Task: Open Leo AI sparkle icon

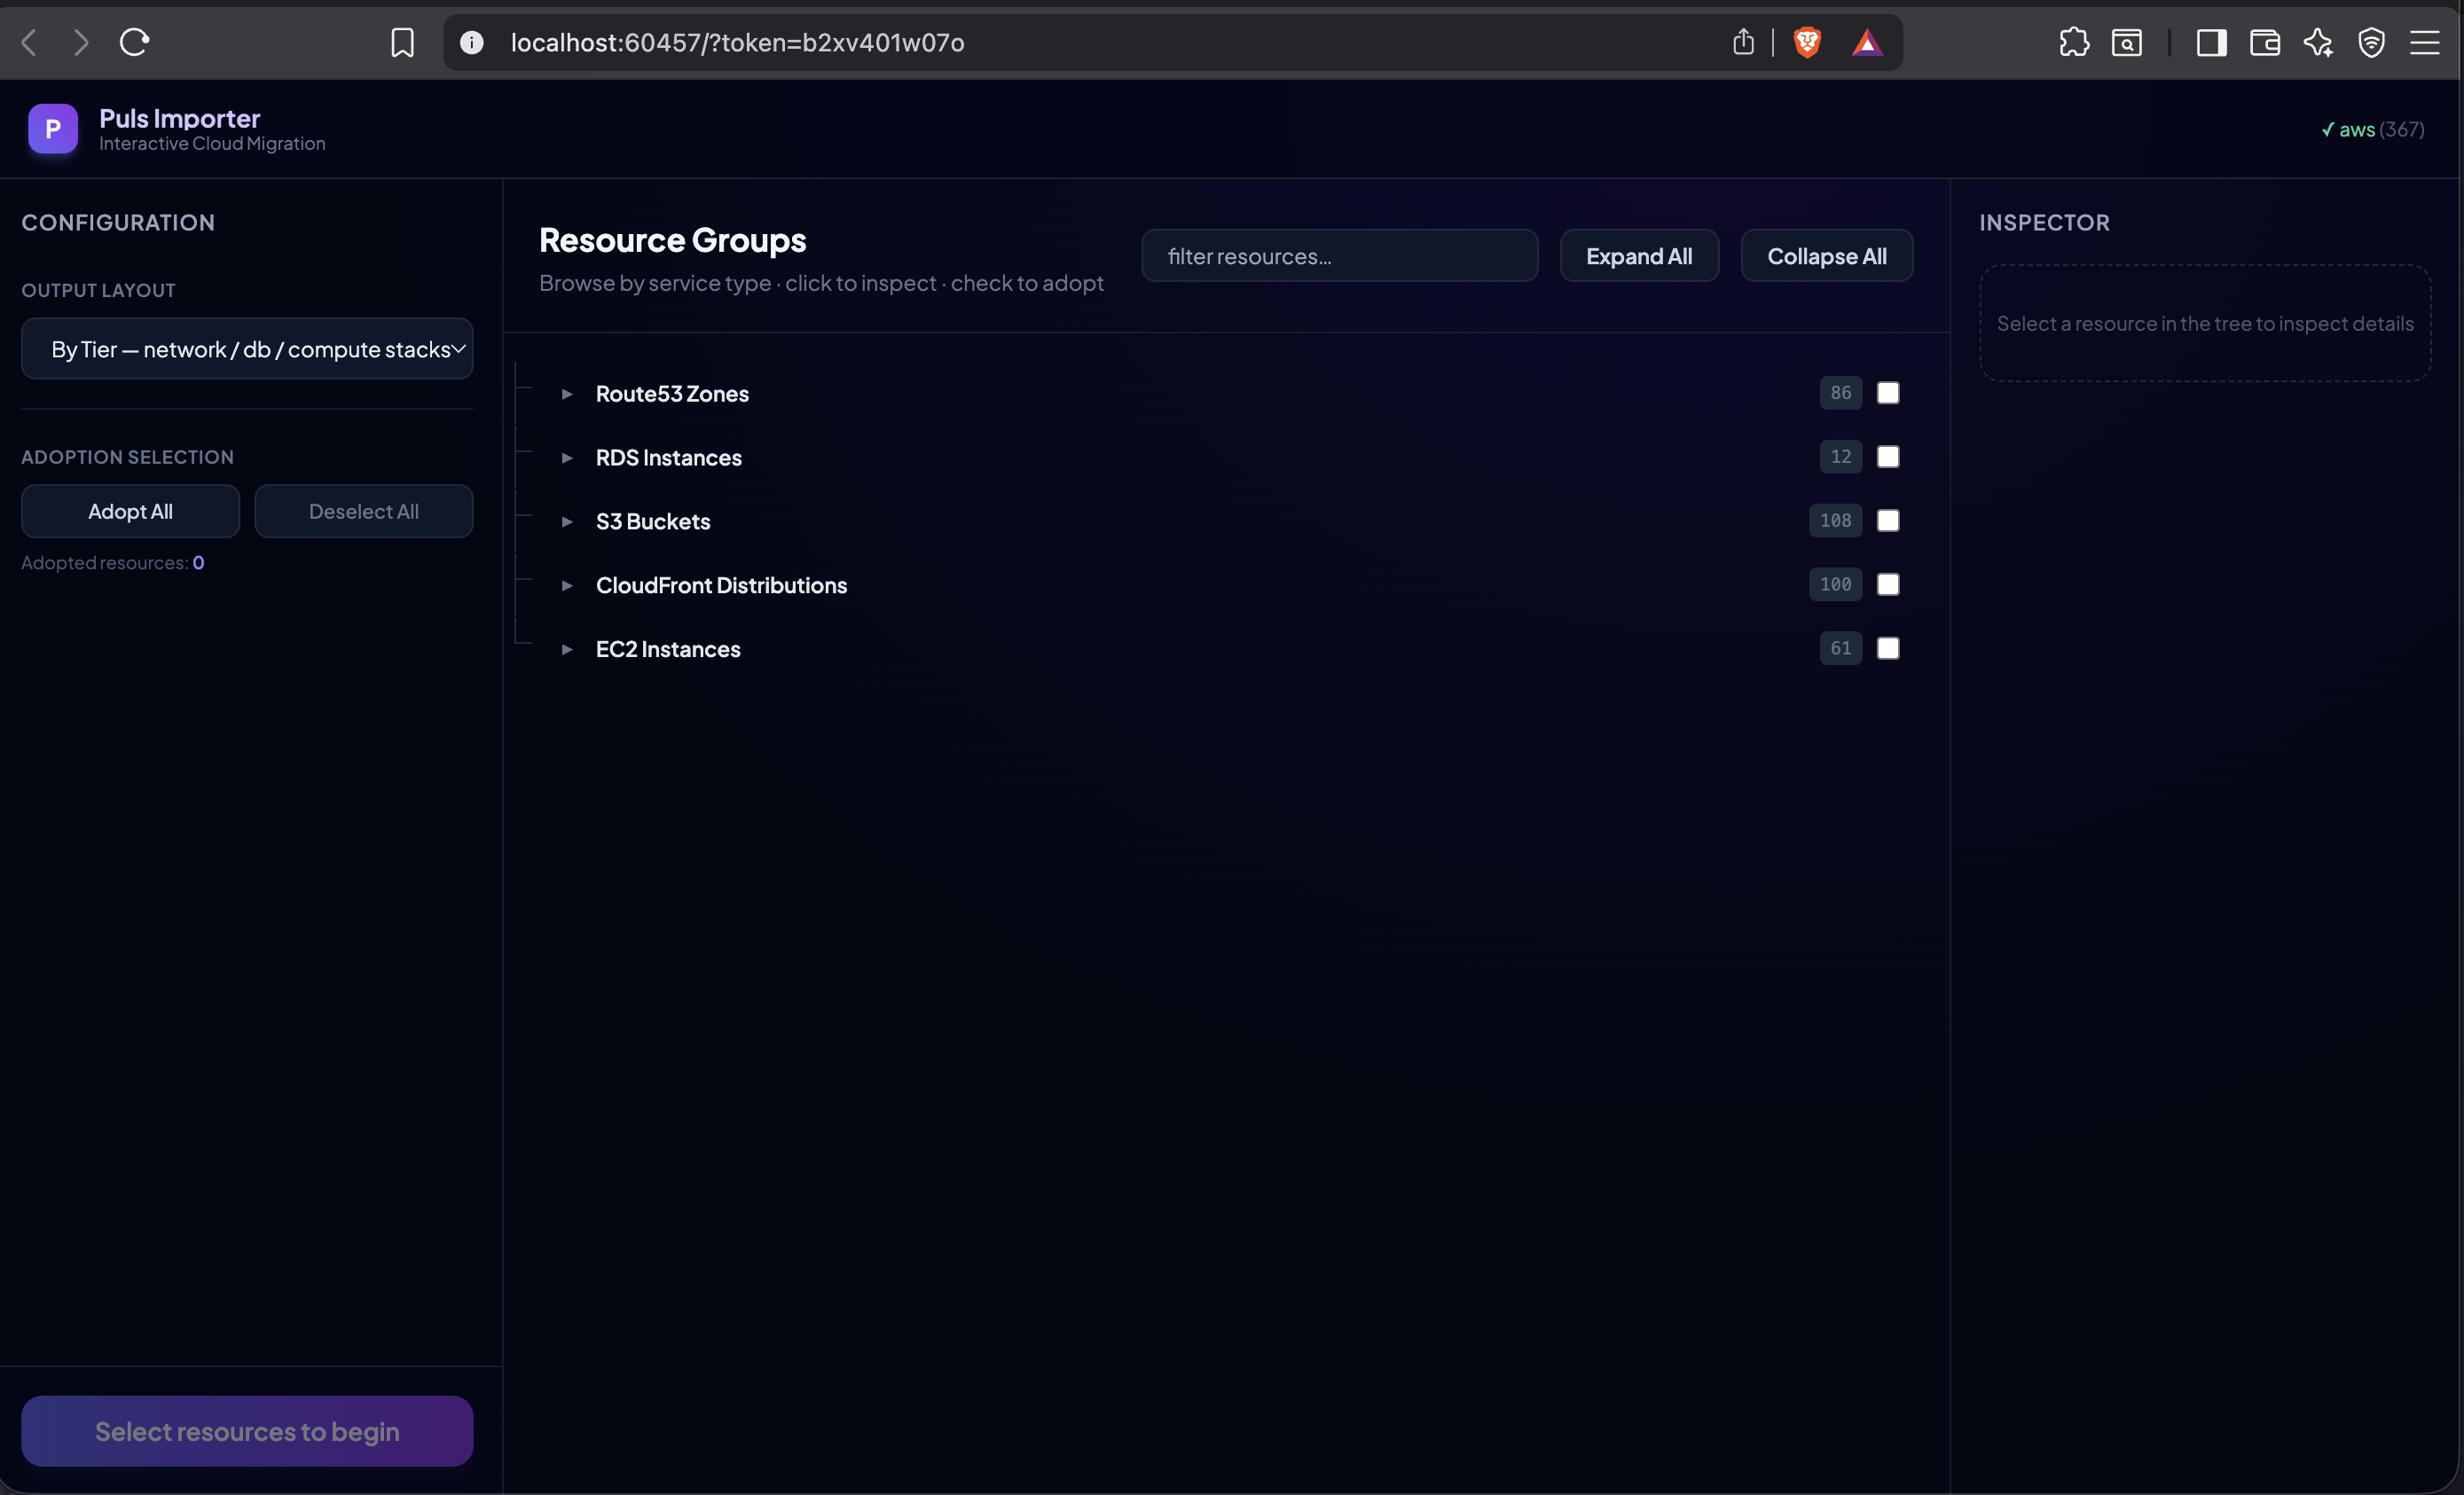Action: point(2318,42)
